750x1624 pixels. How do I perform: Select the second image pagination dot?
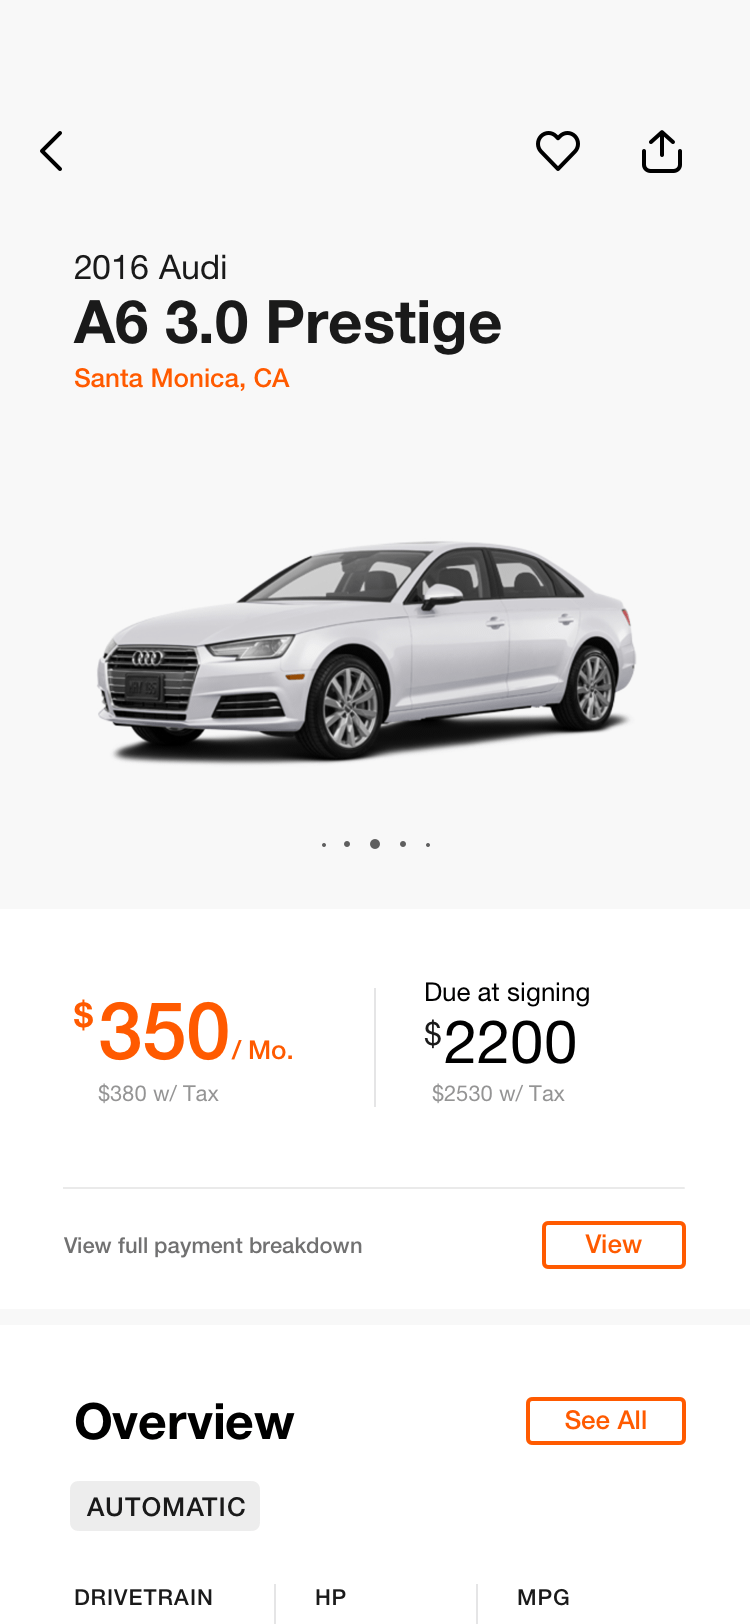tap(347, 844)
